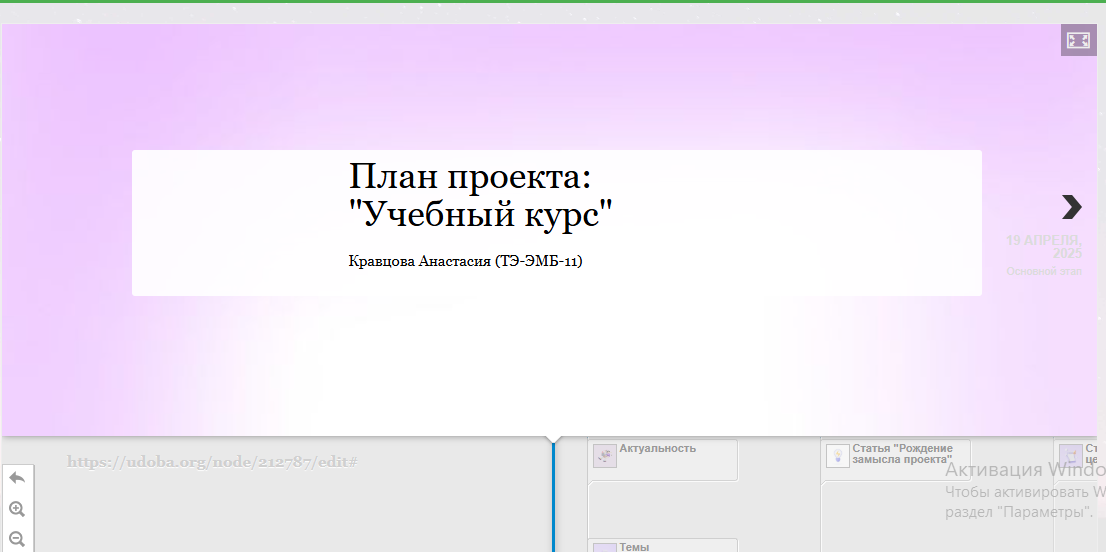Click the lightbulb thumbnail of Статья event
Screen dimensions: 1106x552
(x=838, y=455)
